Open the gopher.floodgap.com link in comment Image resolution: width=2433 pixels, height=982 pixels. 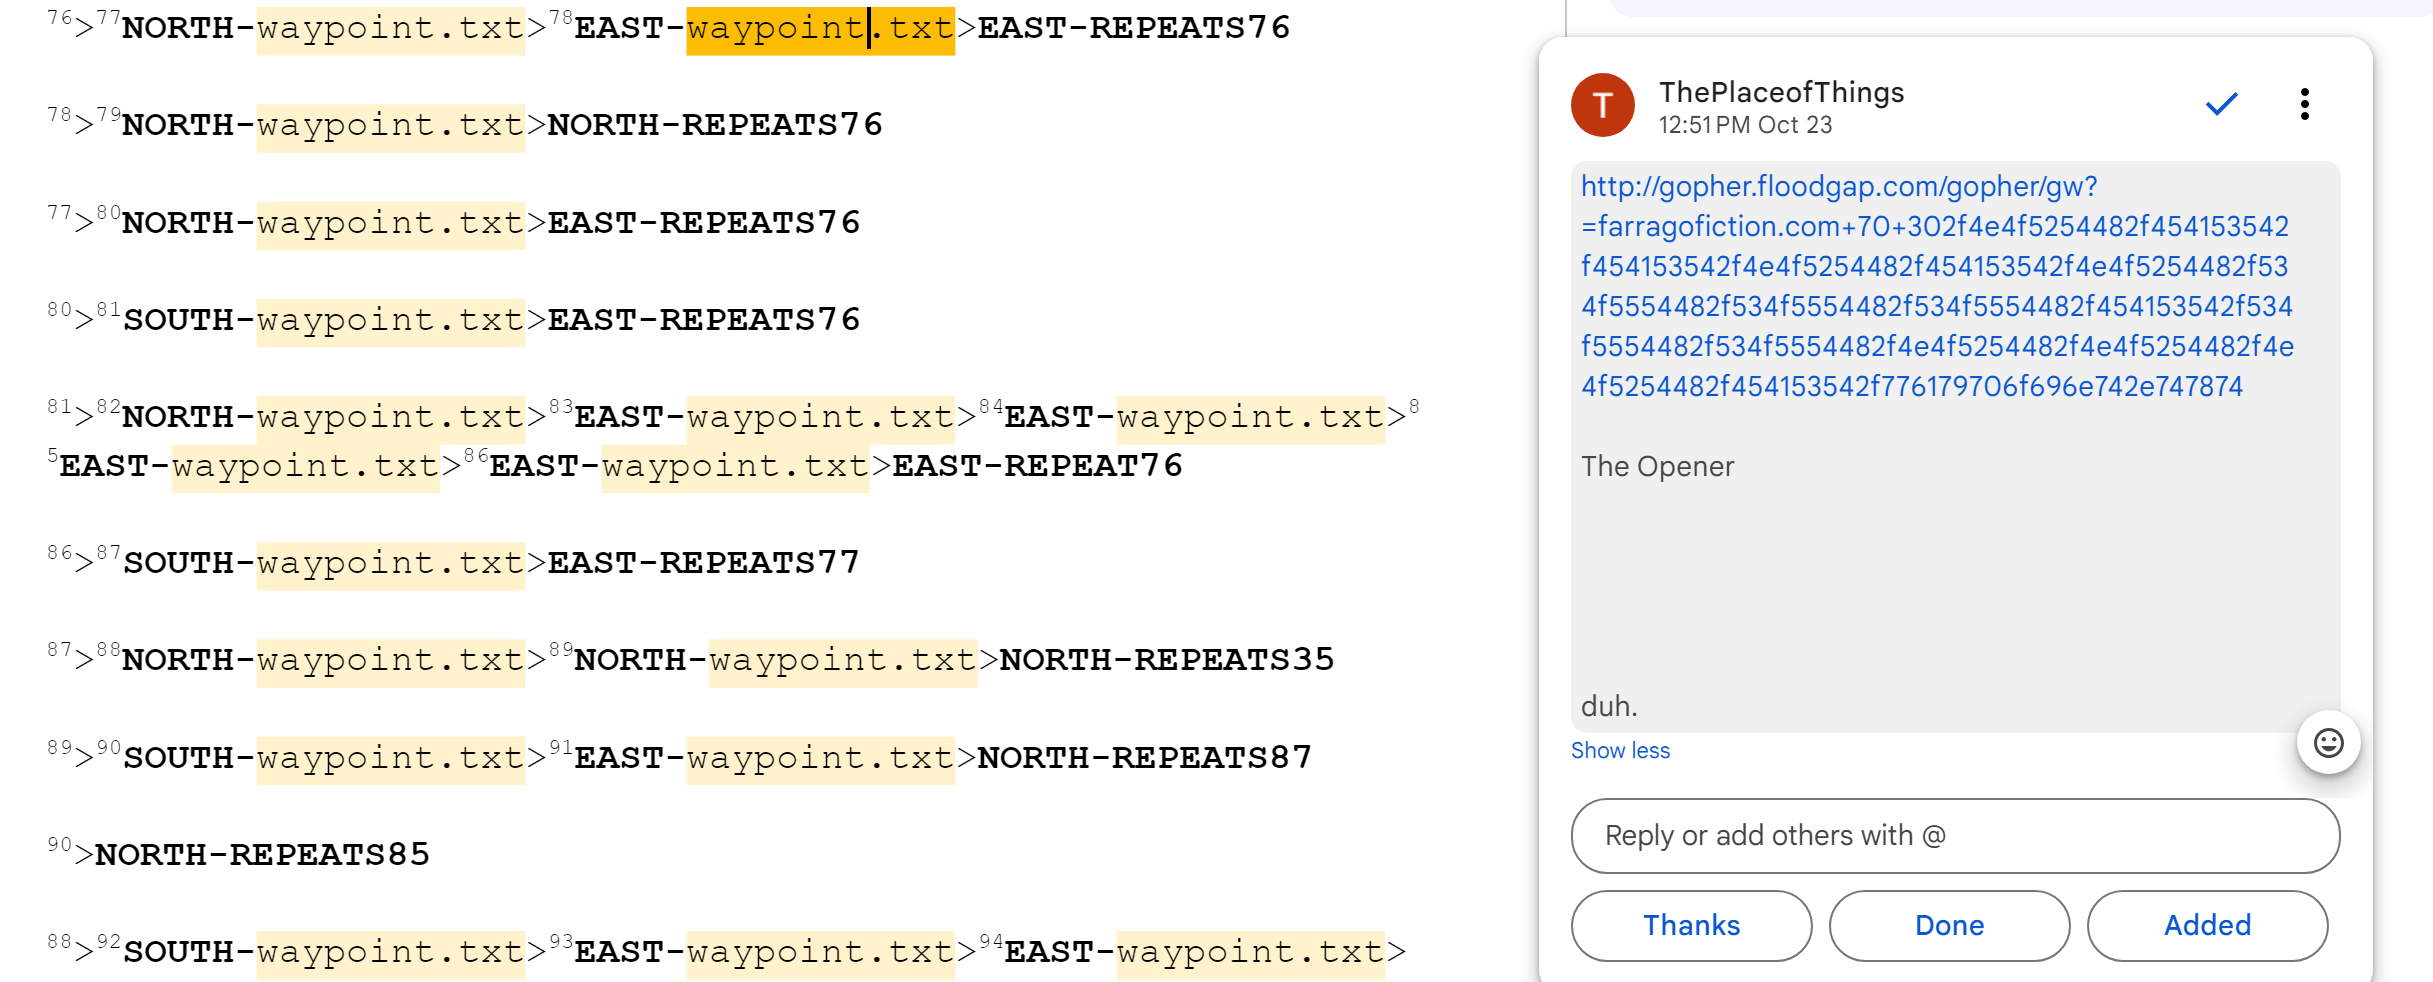click(1935, 286)
